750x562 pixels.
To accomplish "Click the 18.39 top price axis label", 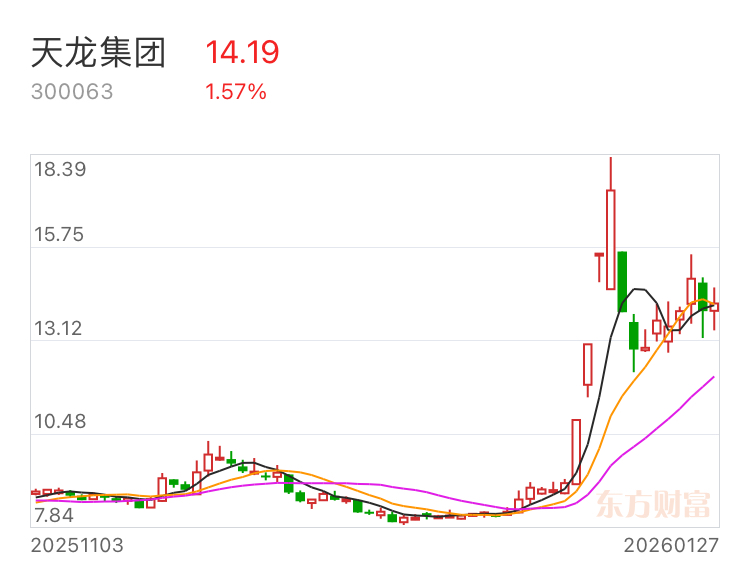I will tap(60, 169).
